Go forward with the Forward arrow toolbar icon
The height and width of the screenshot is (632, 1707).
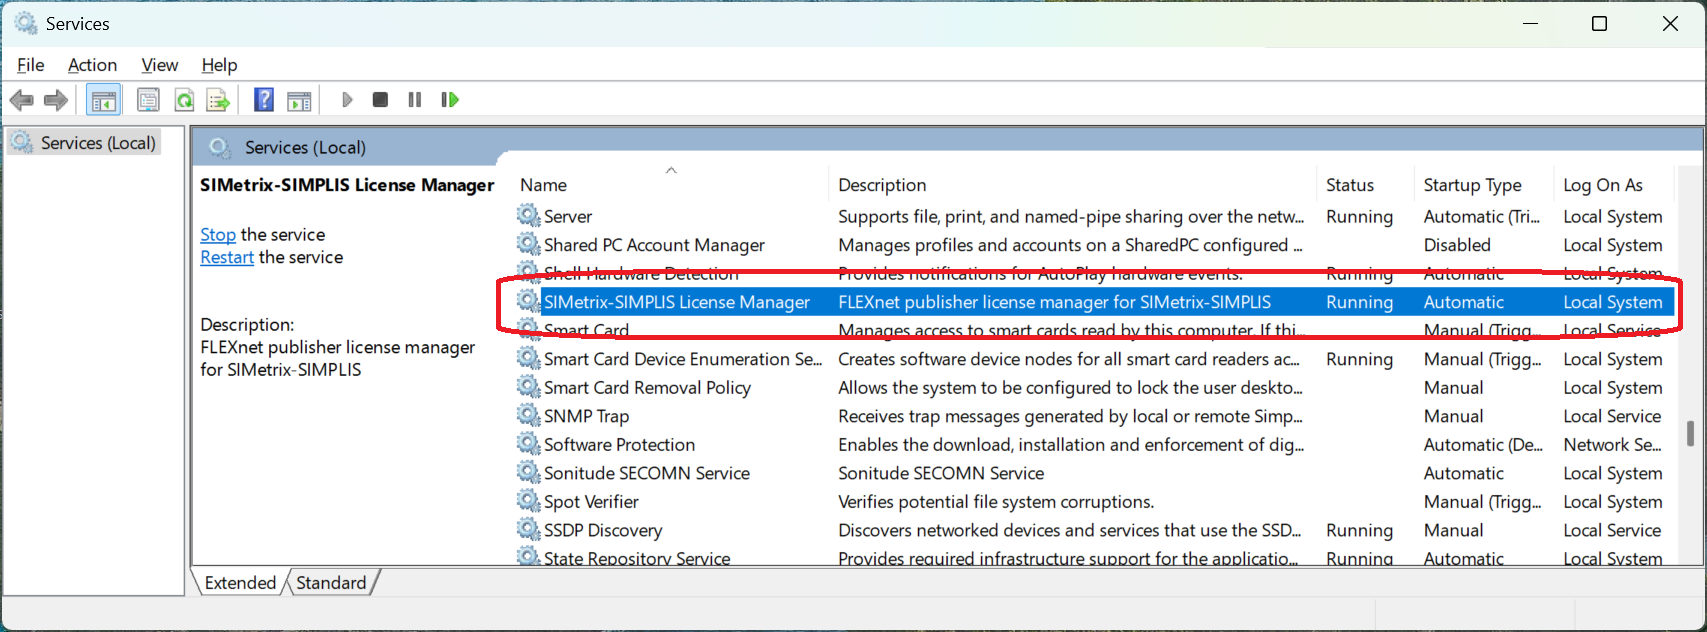click(x=56, y=100)
